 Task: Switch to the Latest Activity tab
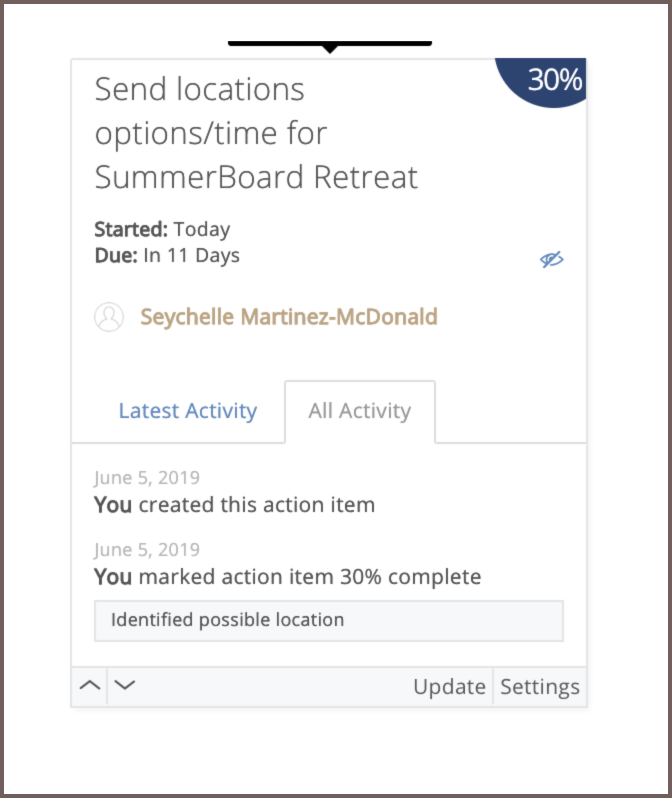(188, 411)
